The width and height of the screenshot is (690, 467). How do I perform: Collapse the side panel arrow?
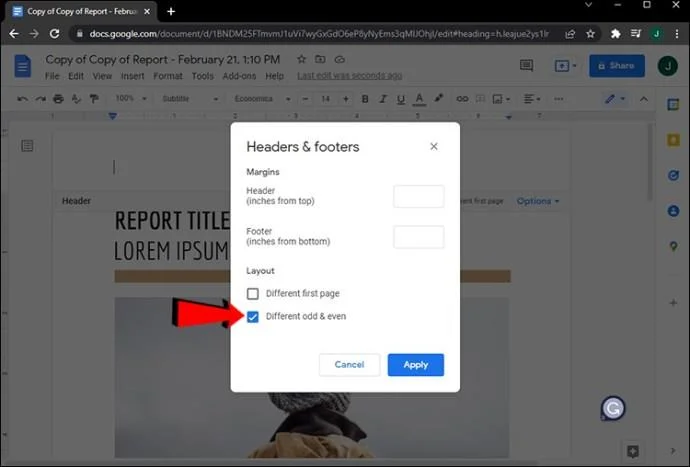(673, 451)
